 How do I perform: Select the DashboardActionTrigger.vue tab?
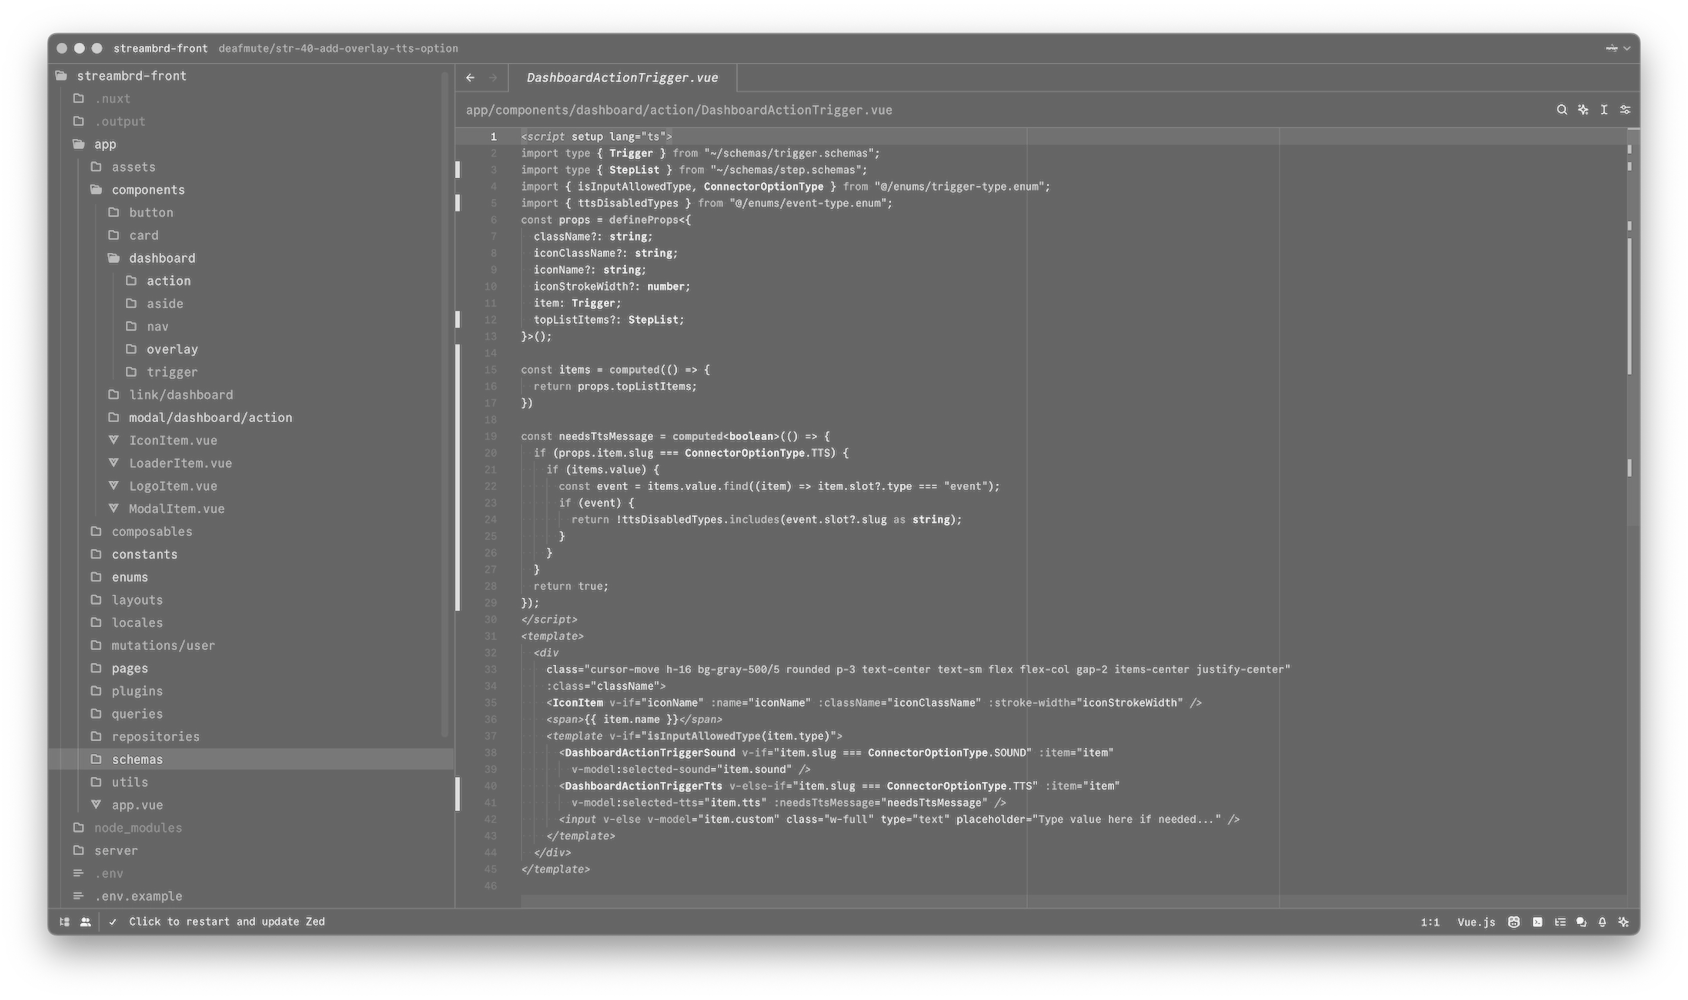coord(622,78)
